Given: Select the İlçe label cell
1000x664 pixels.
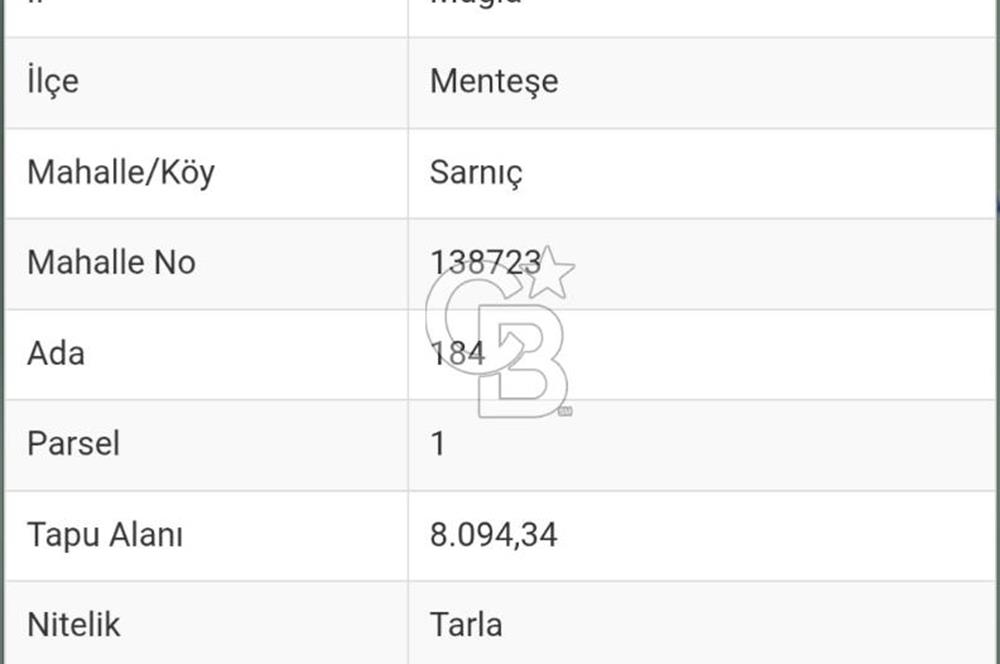Looking at the screenshot, I should click(53, 81).
